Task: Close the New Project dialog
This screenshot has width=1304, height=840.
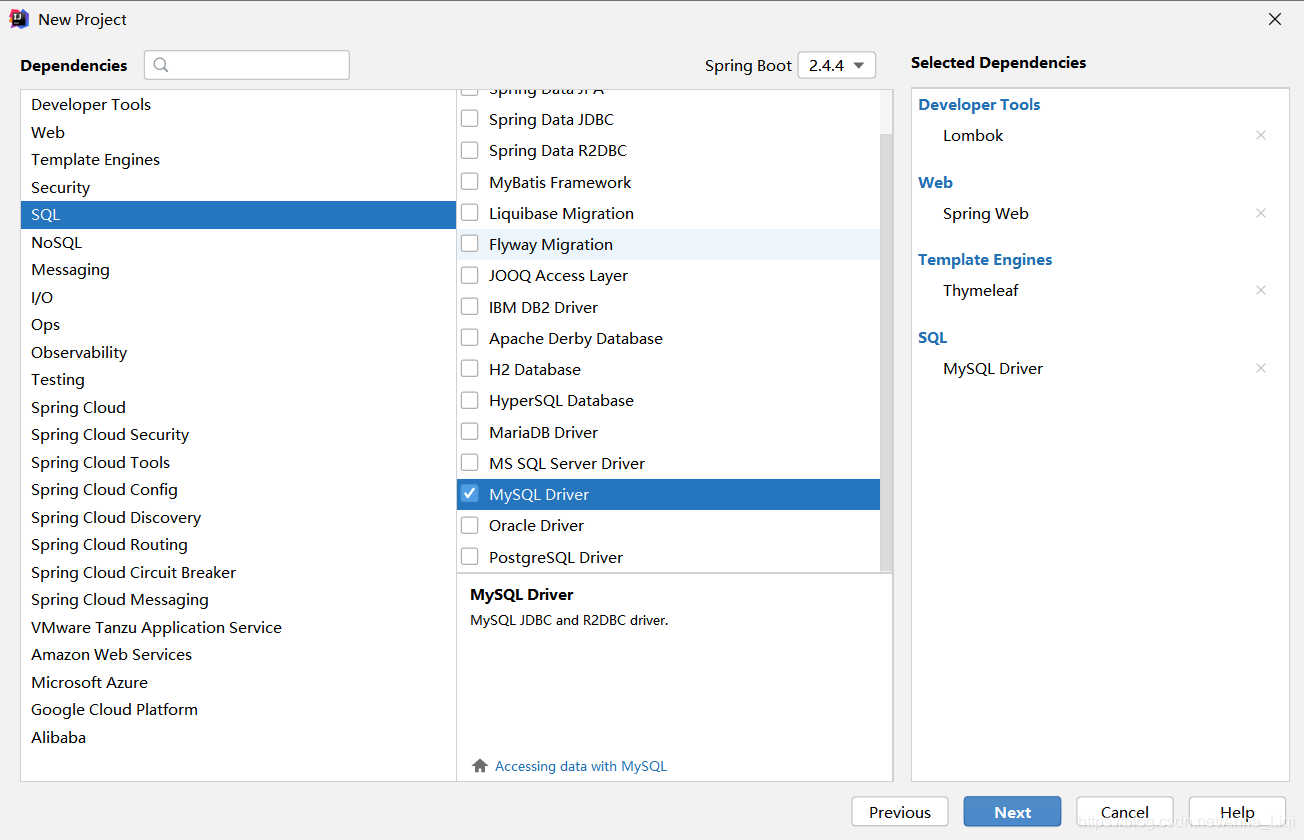Action: (x=1275, y=19)
